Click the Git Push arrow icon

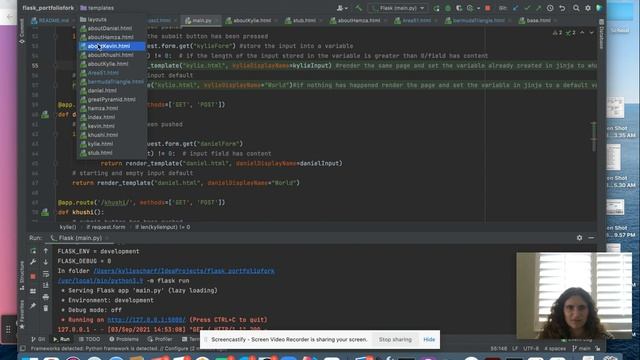coord(538,8)
